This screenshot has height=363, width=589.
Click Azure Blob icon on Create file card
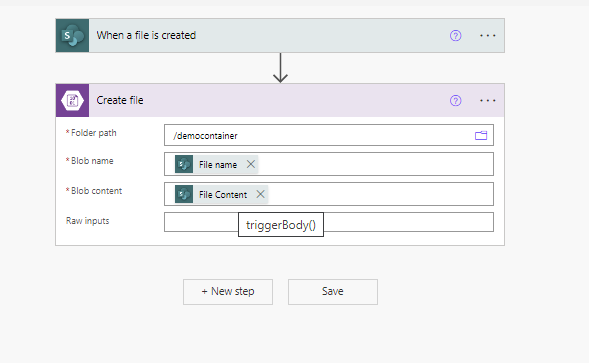72,100
